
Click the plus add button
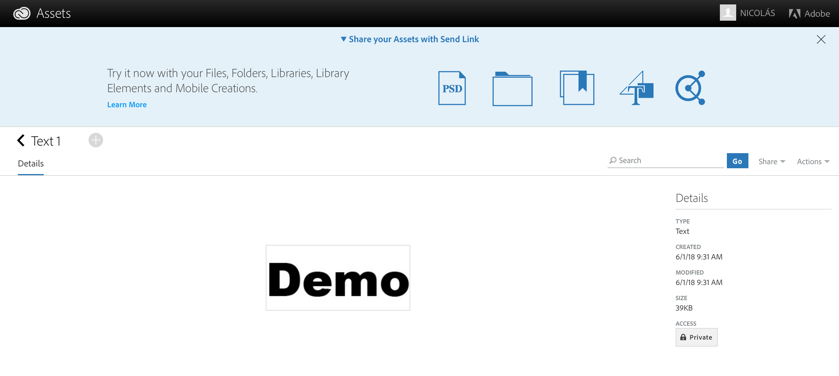[x=96, y=140]
